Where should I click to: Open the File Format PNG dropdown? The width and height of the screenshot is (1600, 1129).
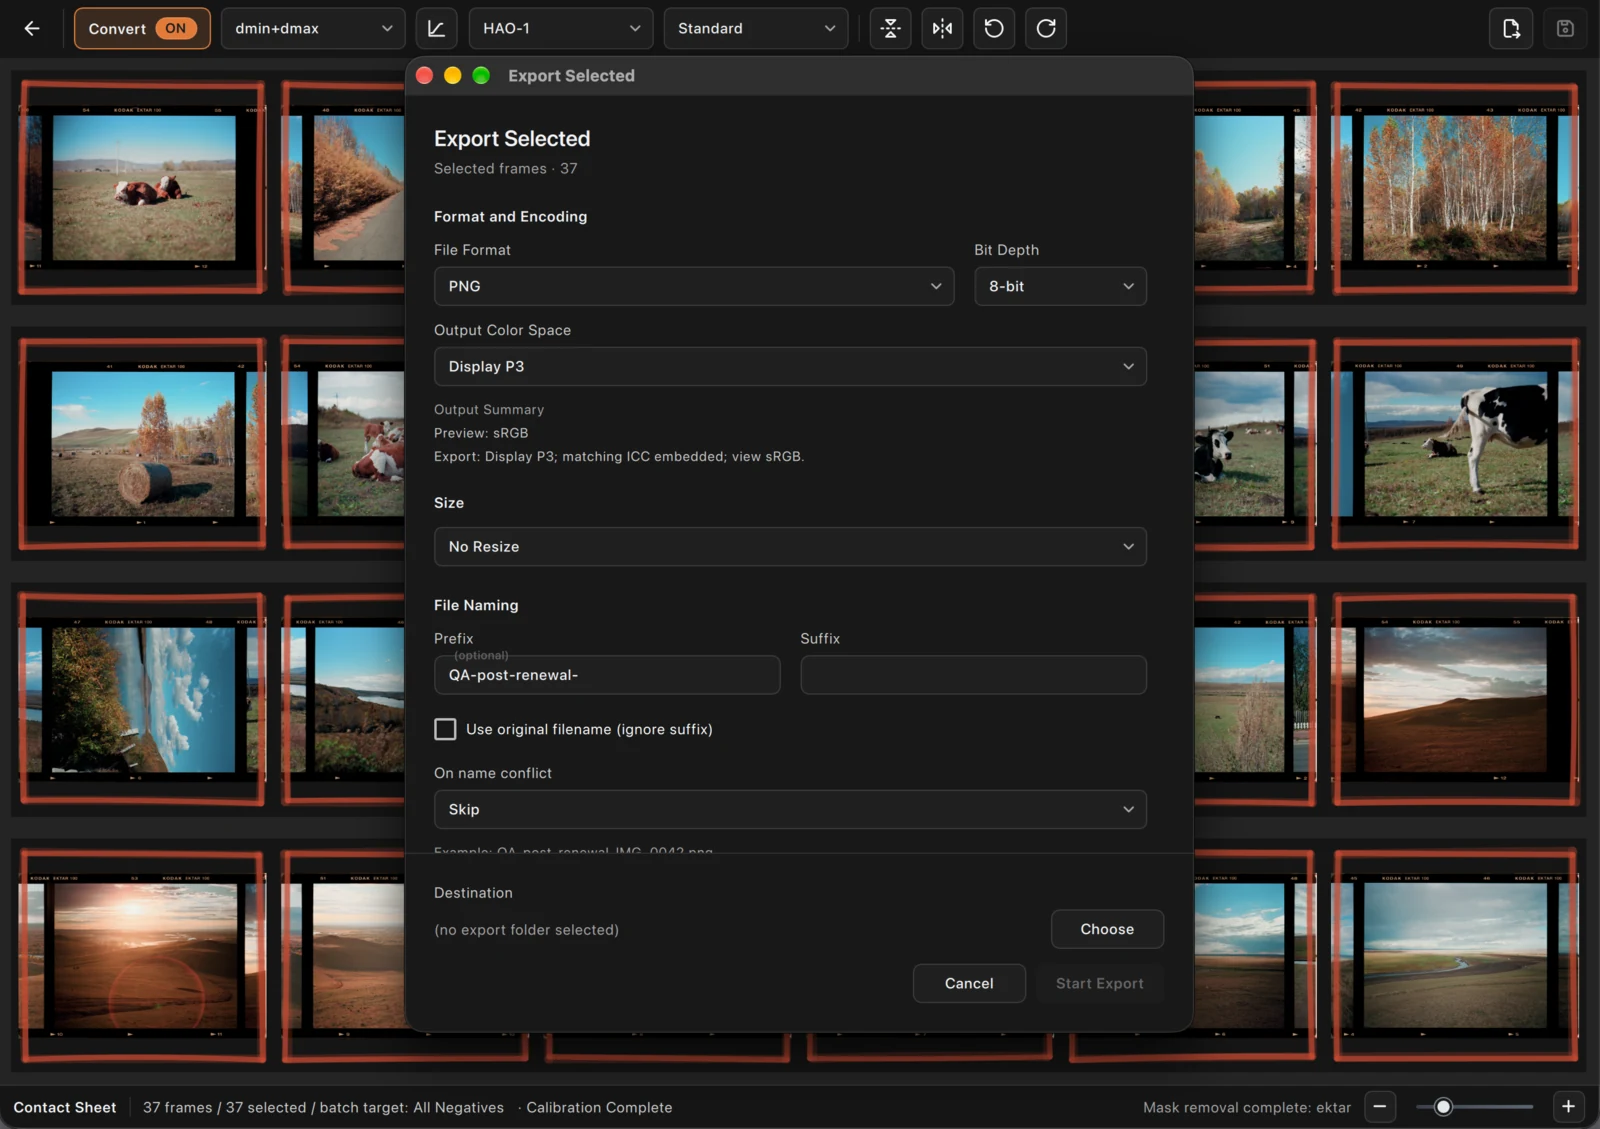694,286
